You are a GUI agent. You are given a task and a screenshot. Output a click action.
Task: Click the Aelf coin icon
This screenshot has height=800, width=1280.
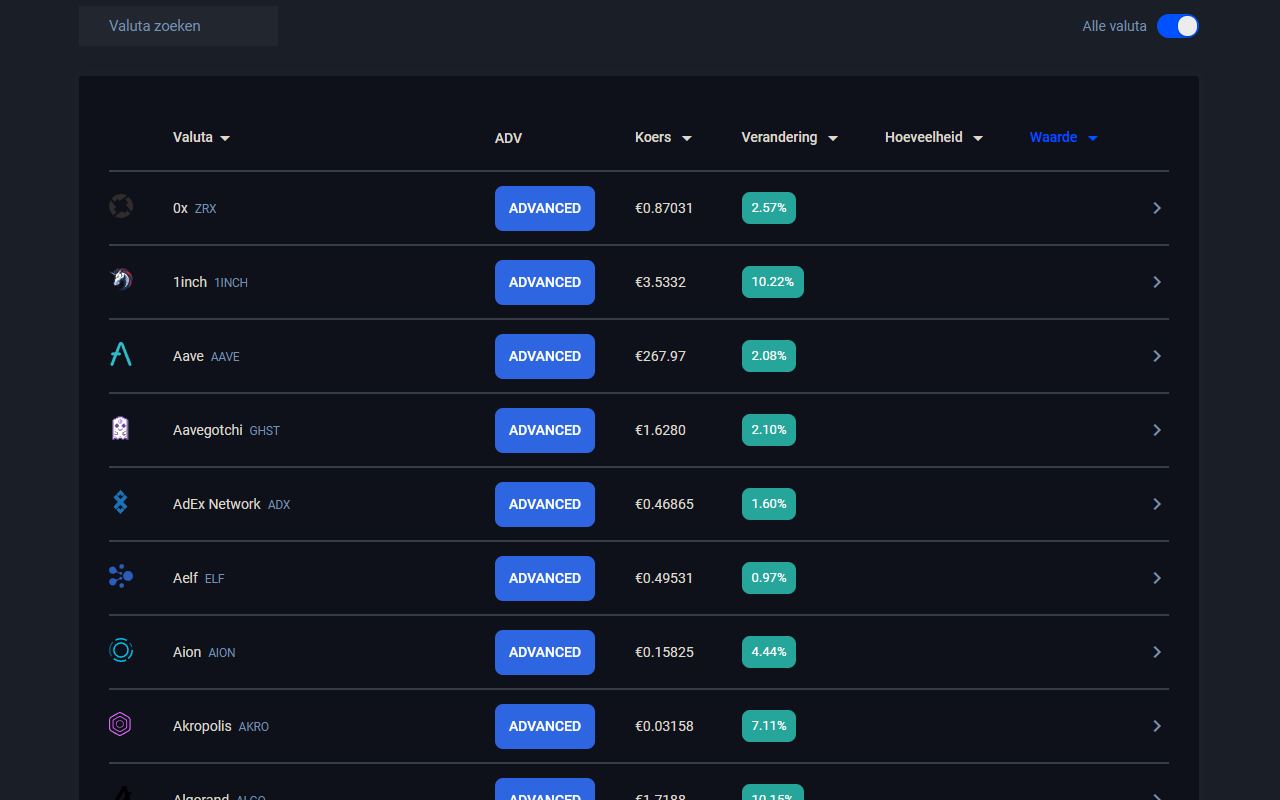click(121, 577)
